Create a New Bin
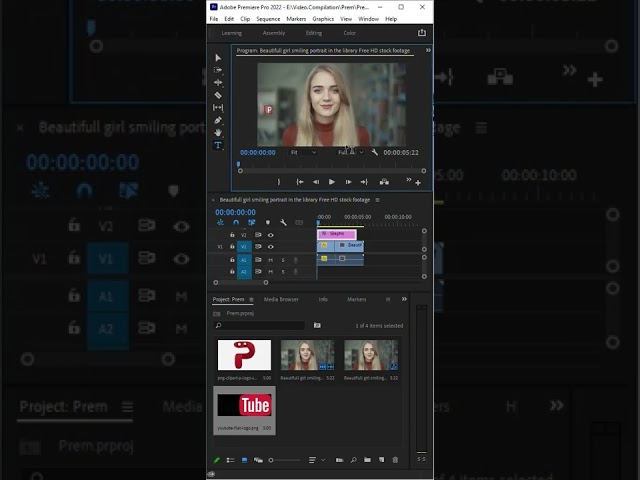 (x=367, y=460)
